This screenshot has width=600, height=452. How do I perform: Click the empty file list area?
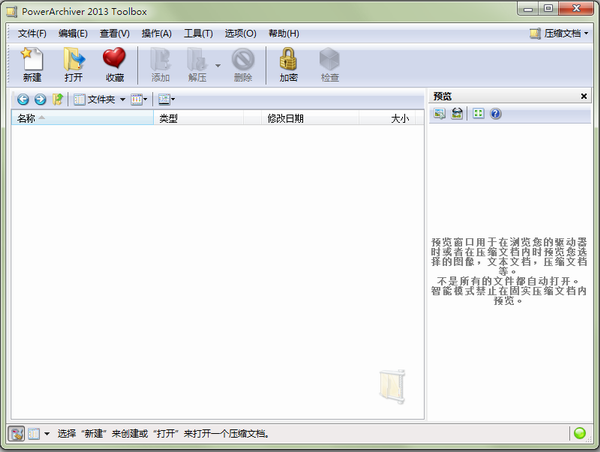(x=217, y=272)
